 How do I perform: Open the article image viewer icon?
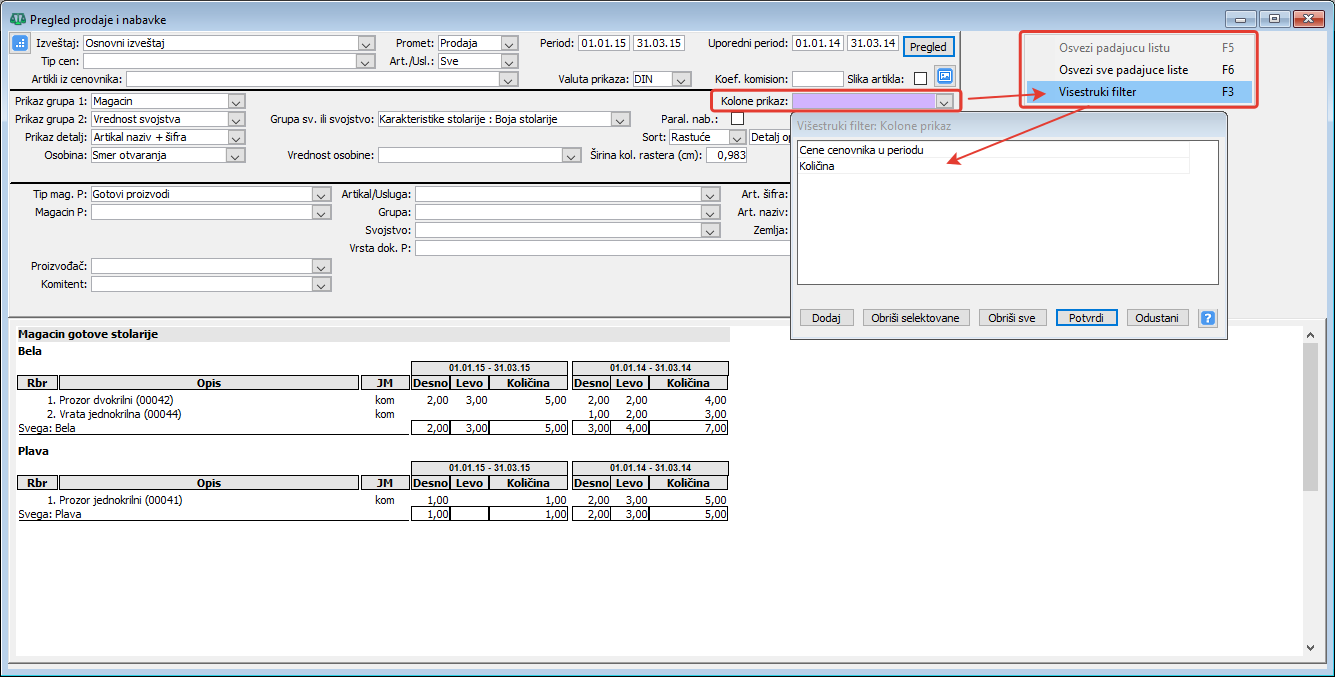(x=945, y=76)
